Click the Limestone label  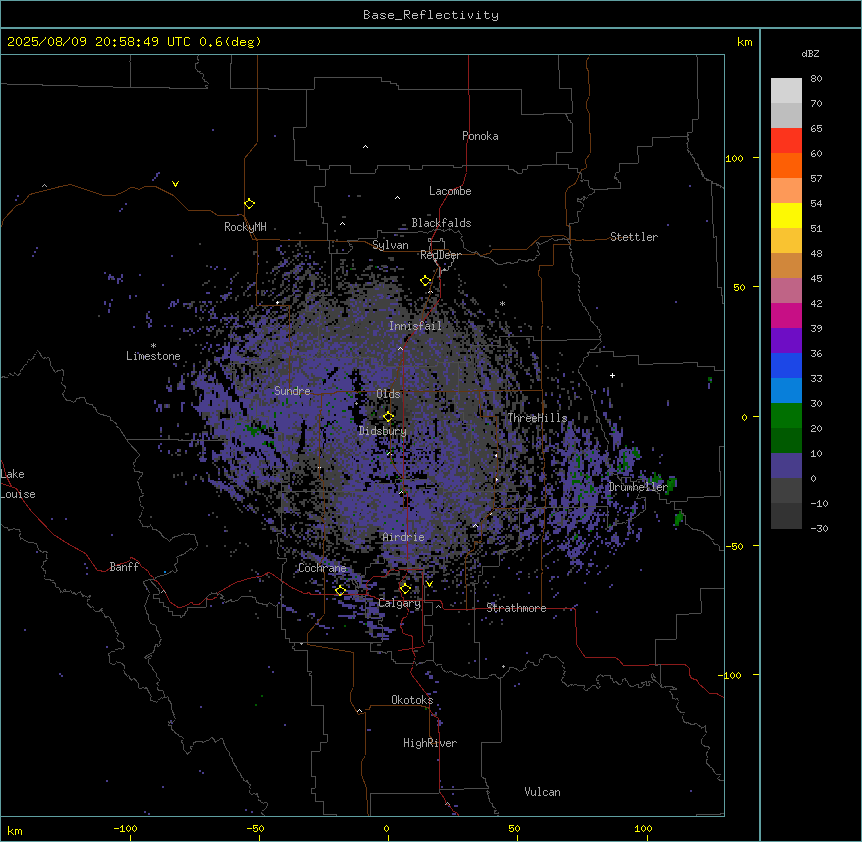[153, 356]
